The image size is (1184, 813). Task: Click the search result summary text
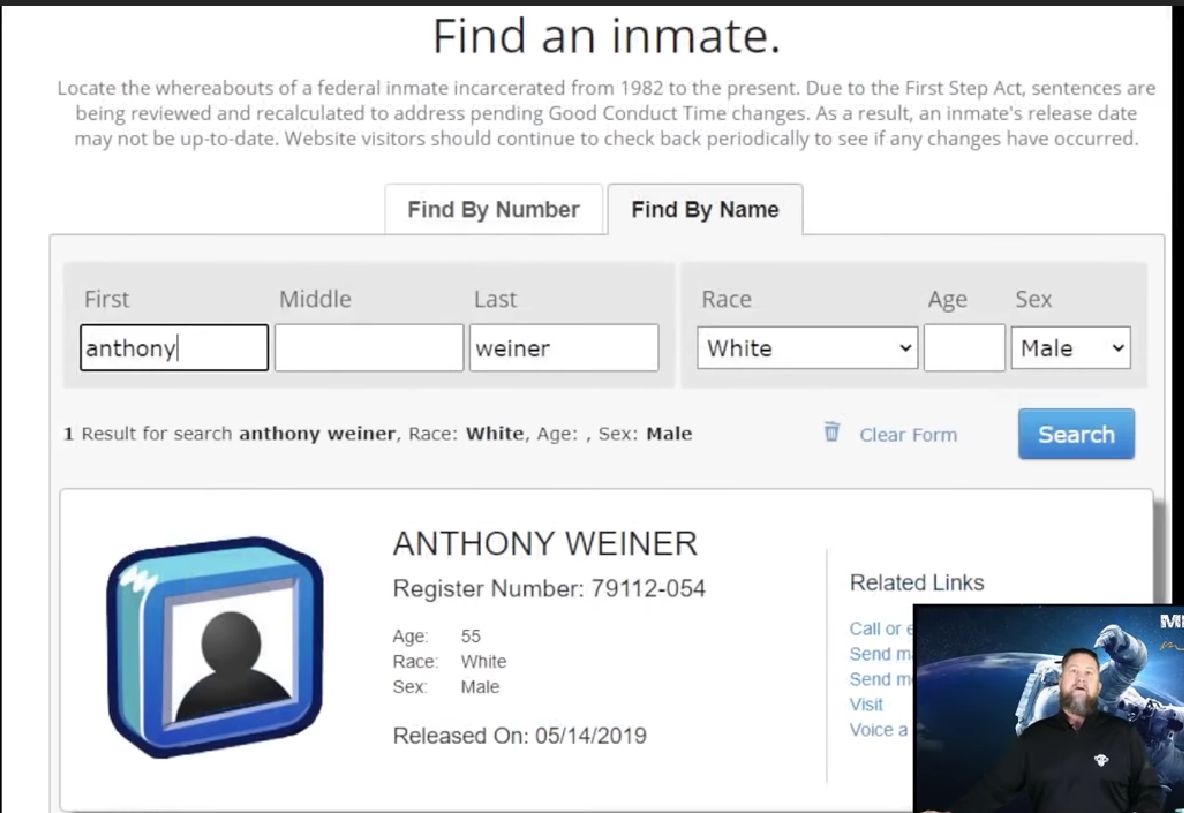tap(378, 433)
